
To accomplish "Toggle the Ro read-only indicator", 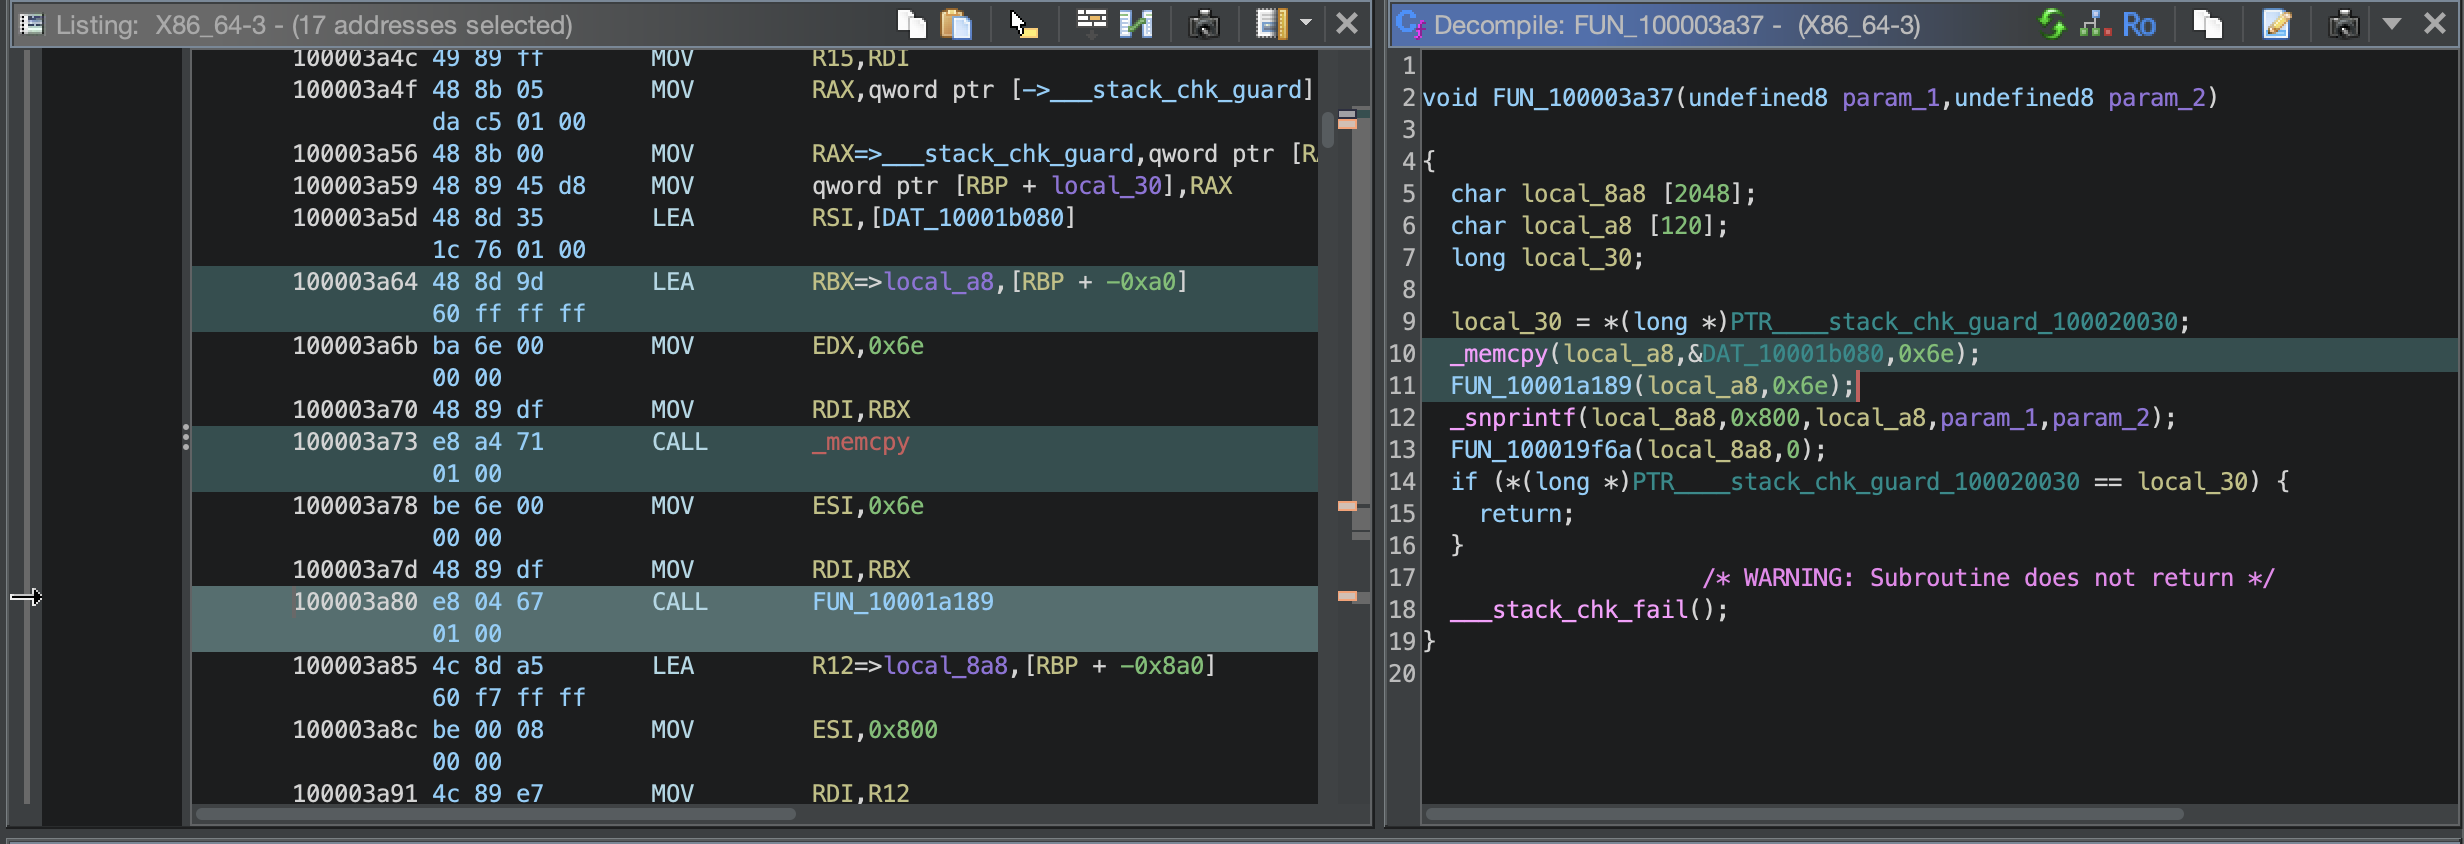I will click(2138, 24).
